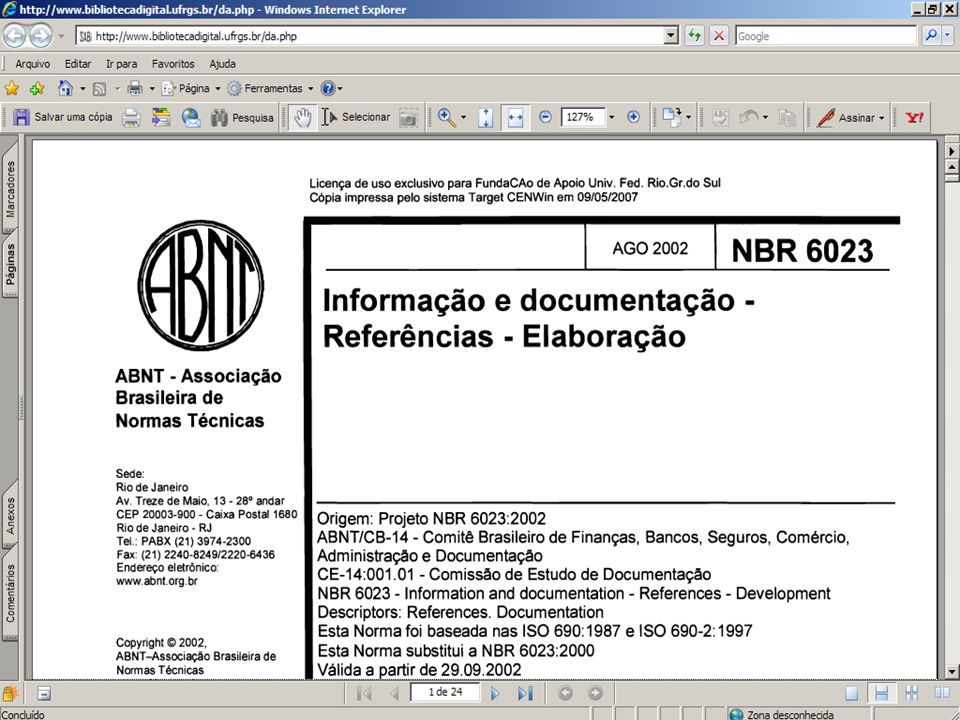Screen dimensions: 960x720
Task: Click the previous view circle button
Action: 565,693
